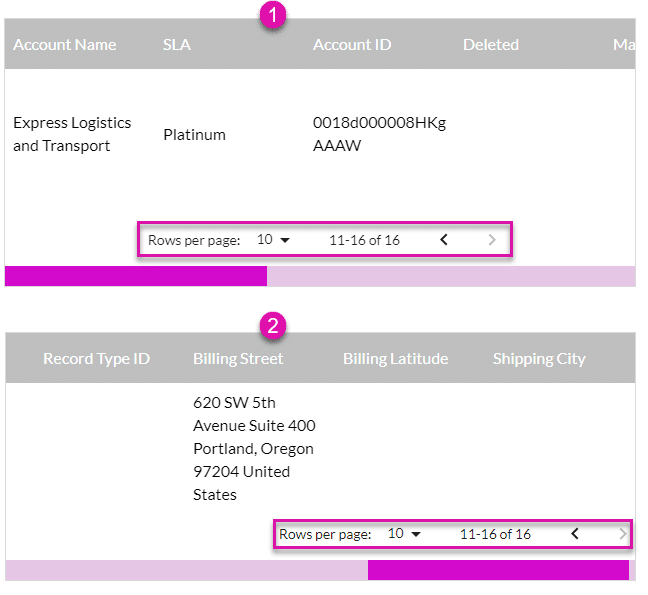
Task: Click the second table's horizontal scrollbar thumb
Action: click(498, 570)
